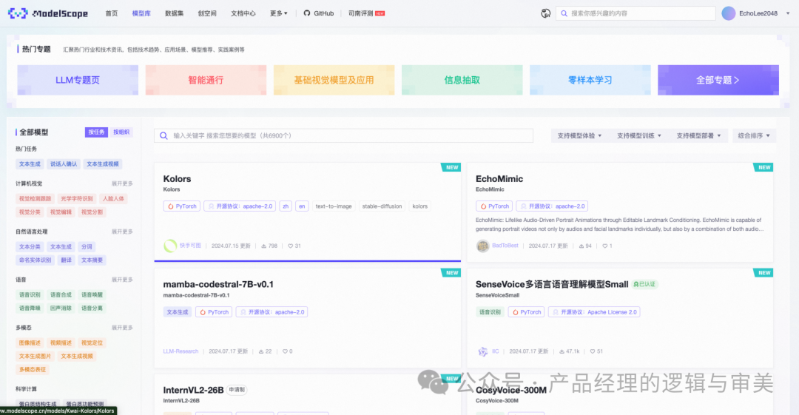
Task: Click the heart icon on Kolors card
Action: [290, 246]
